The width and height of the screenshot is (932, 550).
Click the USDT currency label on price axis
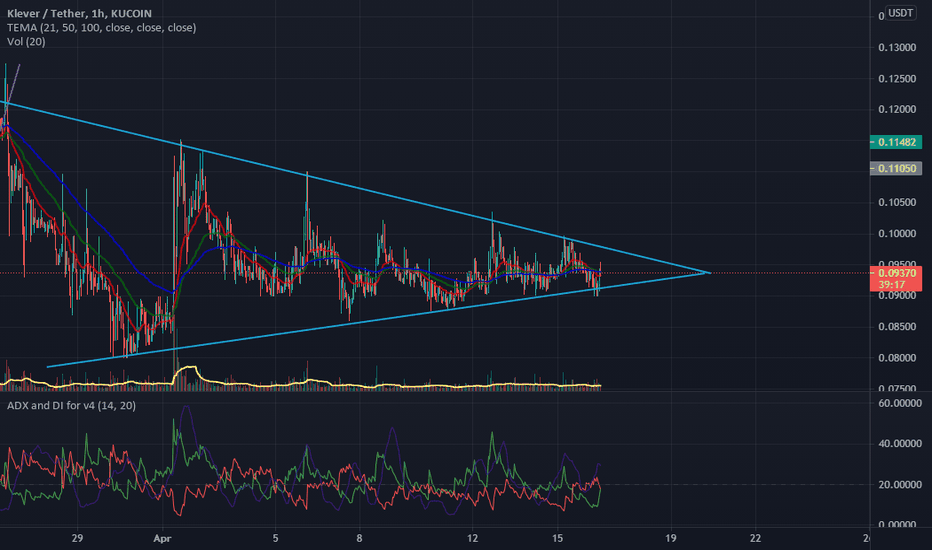900,12
